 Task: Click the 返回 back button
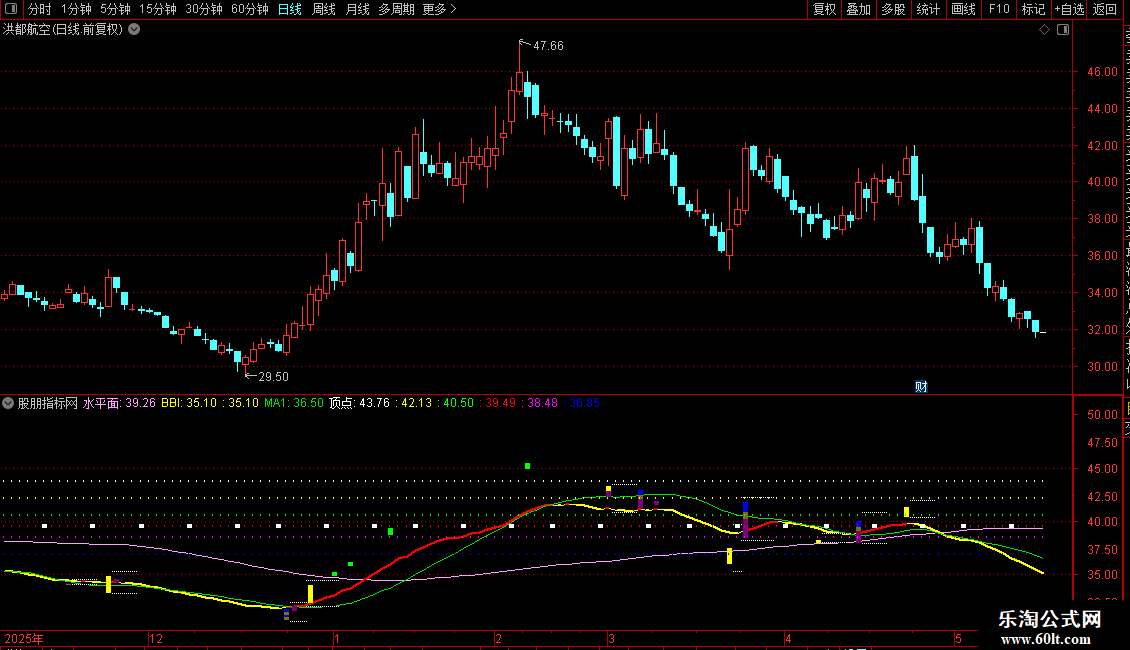[x=1104, y=9]
